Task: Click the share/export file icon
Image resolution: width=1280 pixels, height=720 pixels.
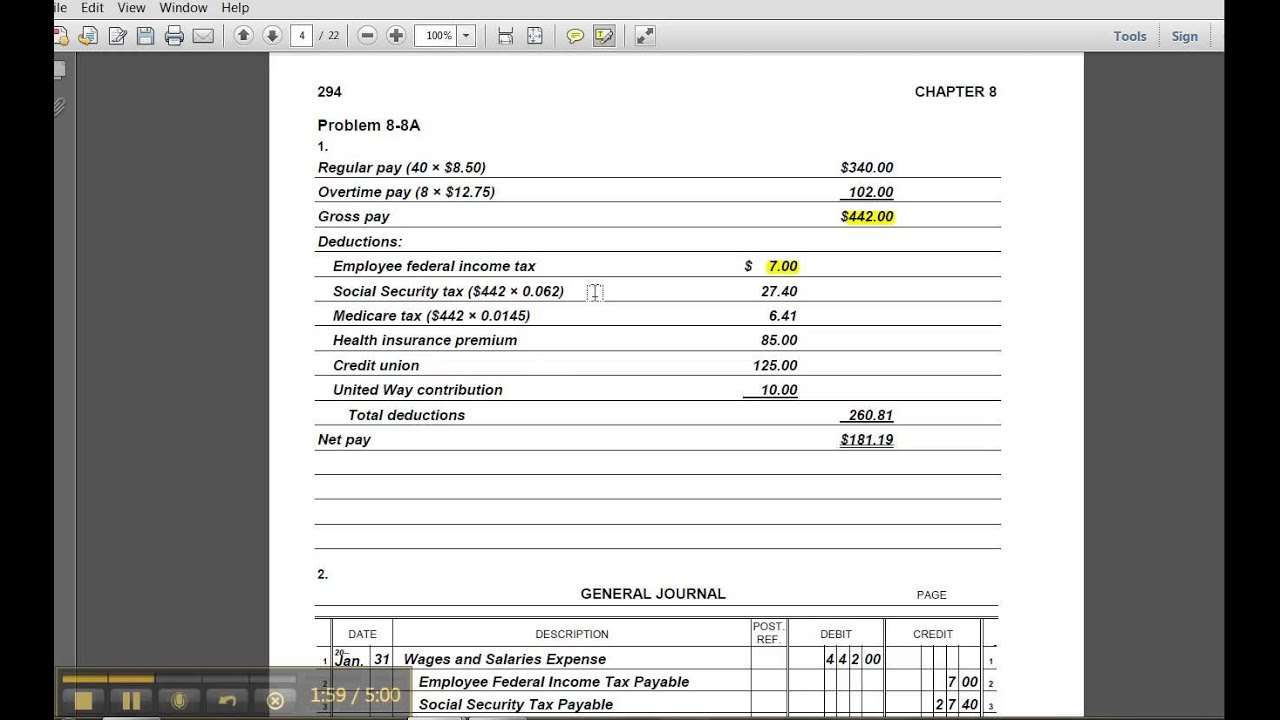Action: [88, 36]
